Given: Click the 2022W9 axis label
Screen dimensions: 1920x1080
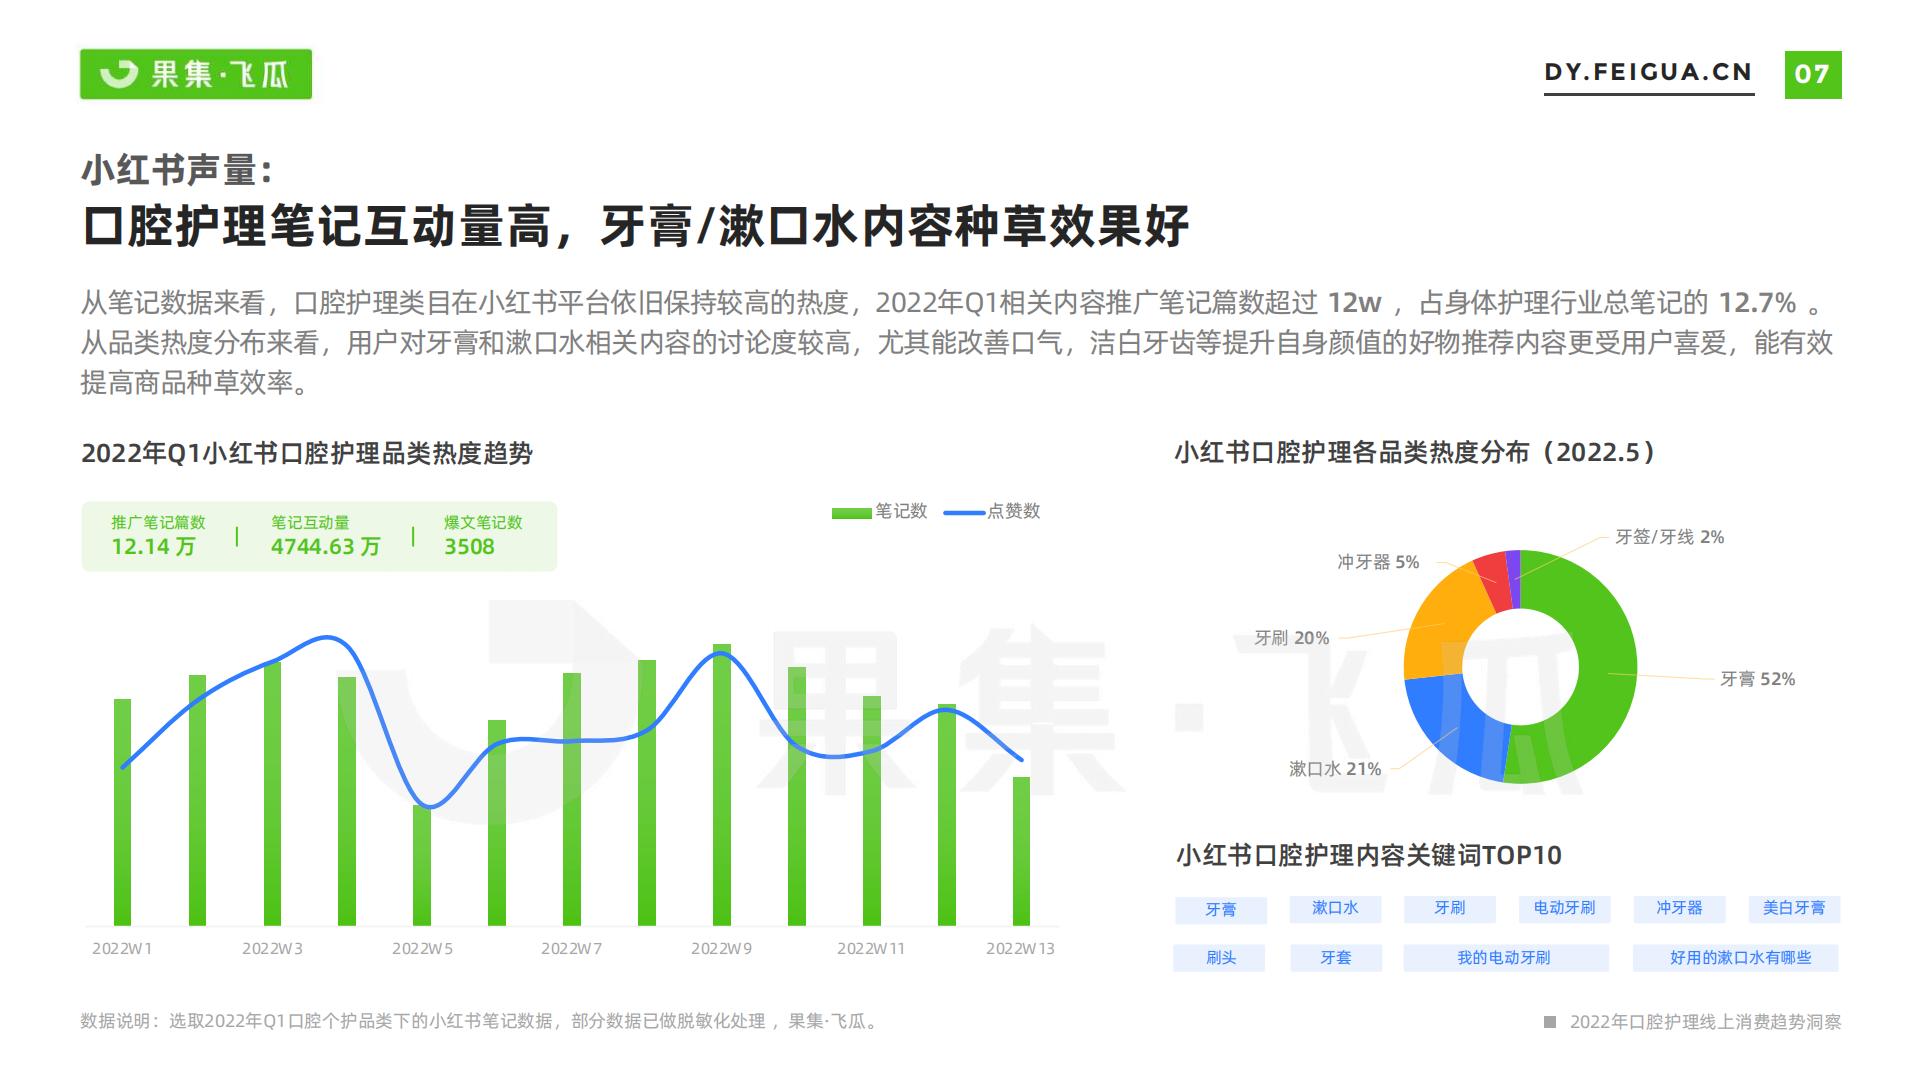Looking at the screenshot, I should click(x=721, y=948).
